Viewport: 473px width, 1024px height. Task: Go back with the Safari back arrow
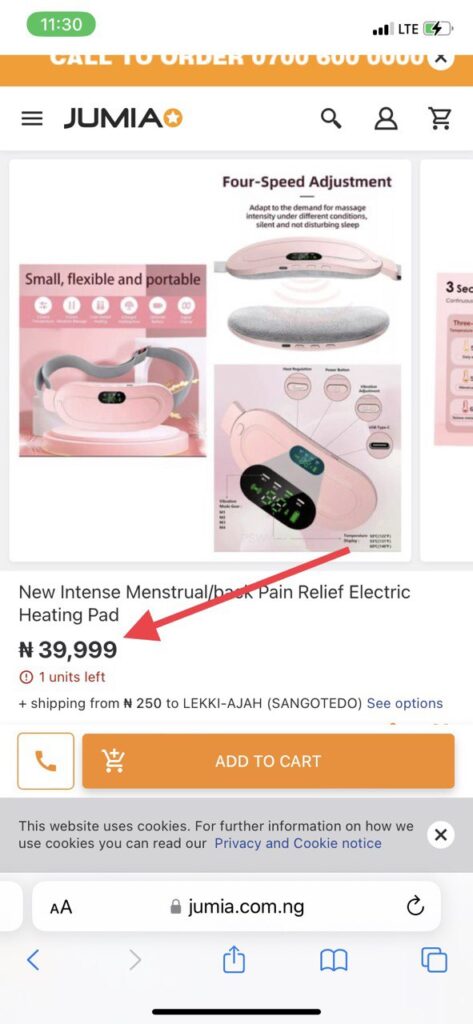[x=33, y=959]
